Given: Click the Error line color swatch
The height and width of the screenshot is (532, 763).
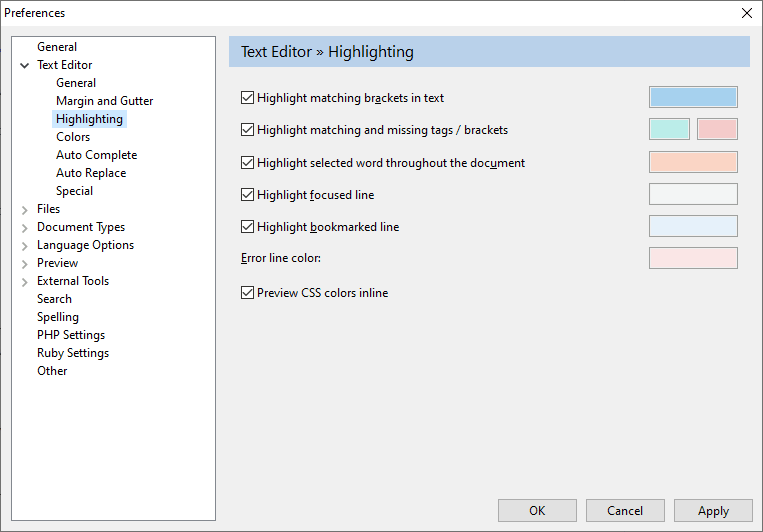Looking at the screenshot, I should [693, 259].
